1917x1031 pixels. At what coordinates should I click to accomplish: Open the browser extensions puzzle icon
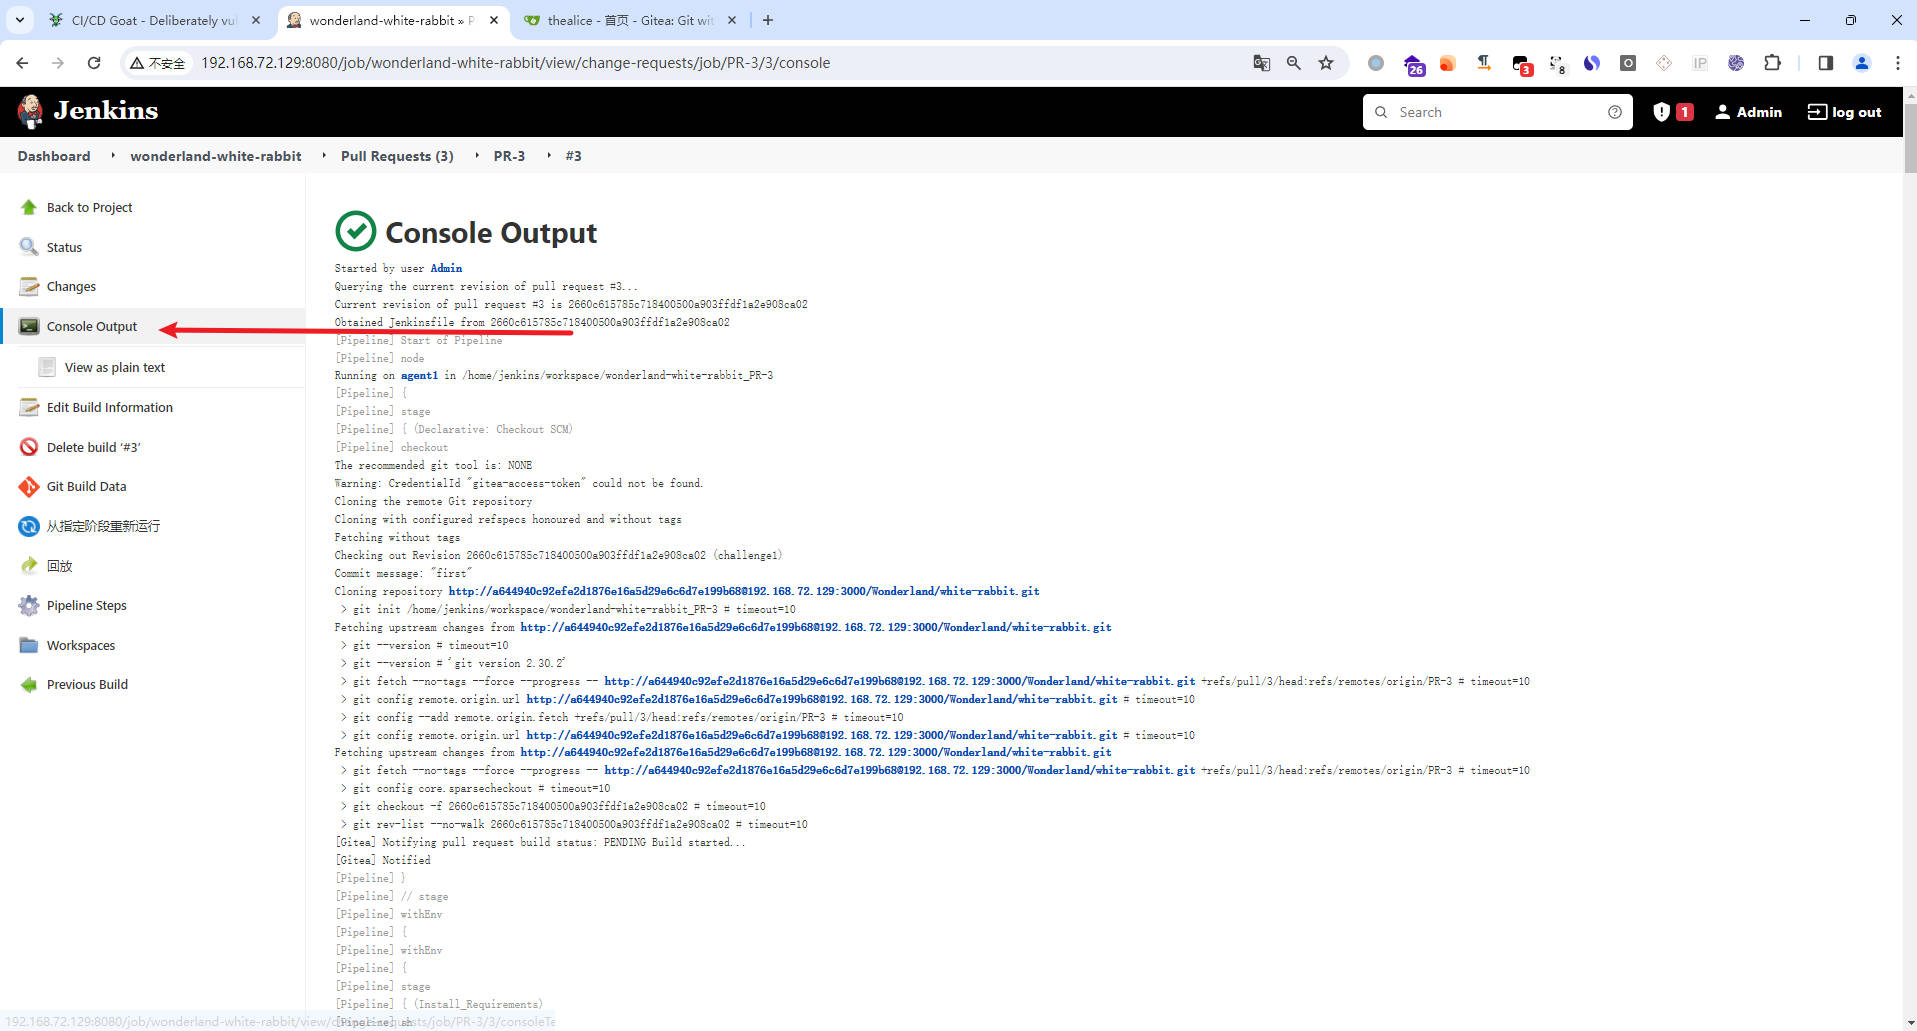pyautogui.click(x=1772, y=63)
